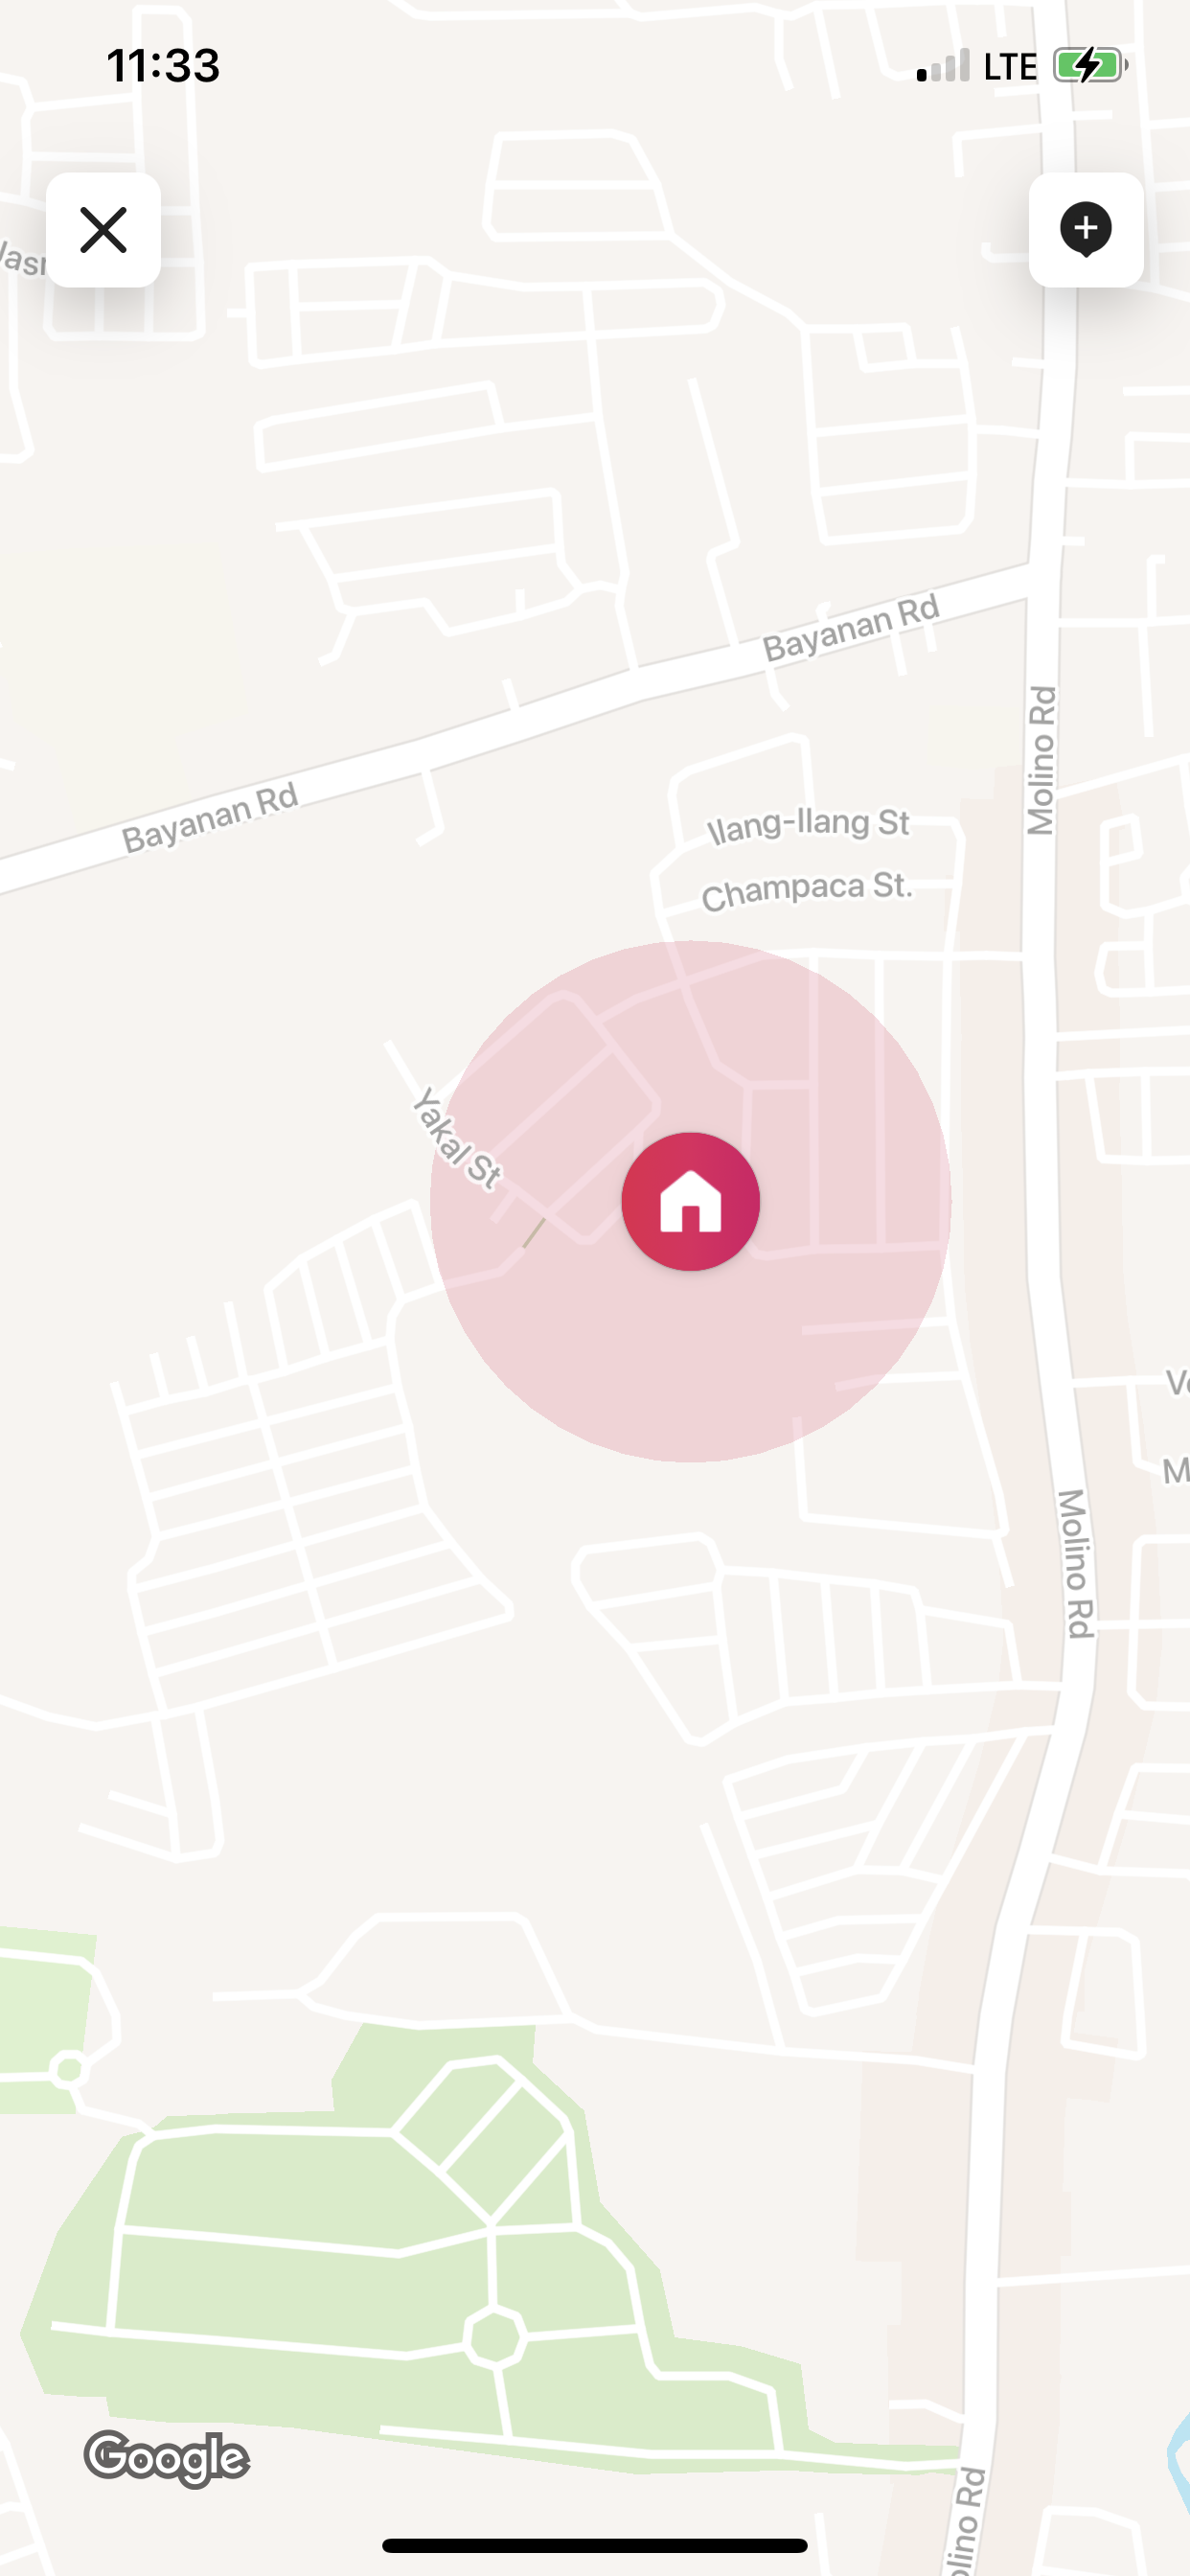Select the red home marker

coord(691,1201)
